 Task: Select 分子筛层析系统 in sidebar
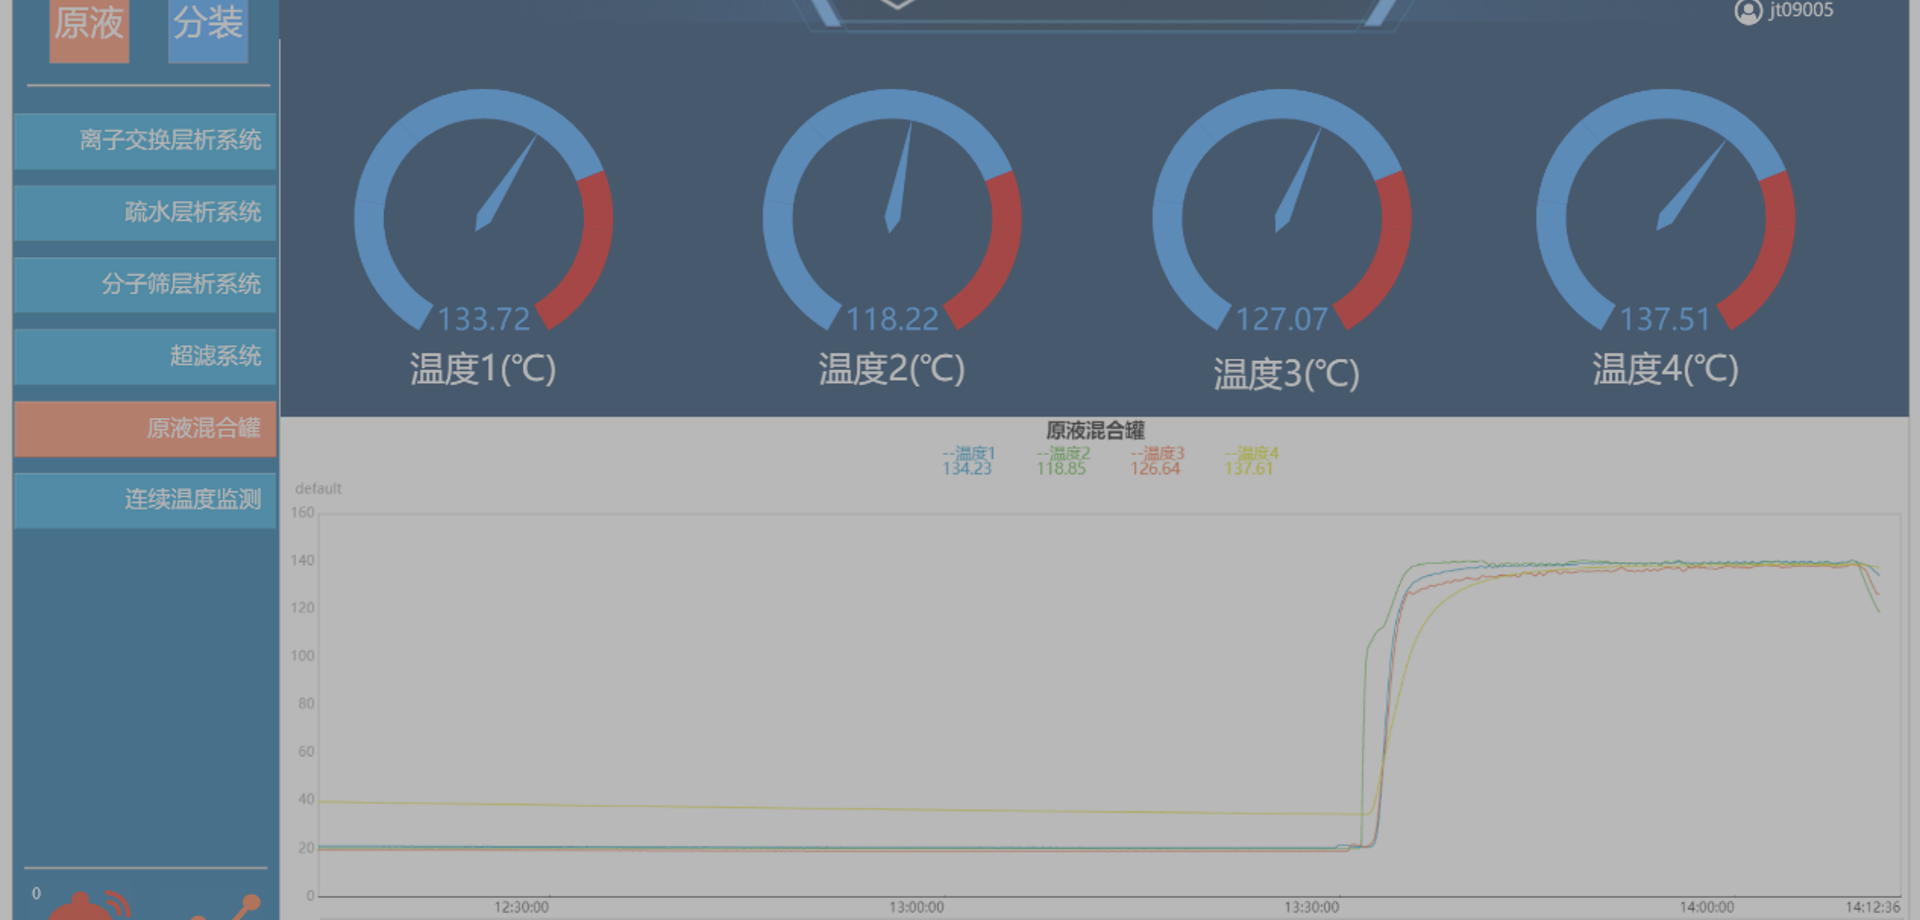click(x=145, y=285)
